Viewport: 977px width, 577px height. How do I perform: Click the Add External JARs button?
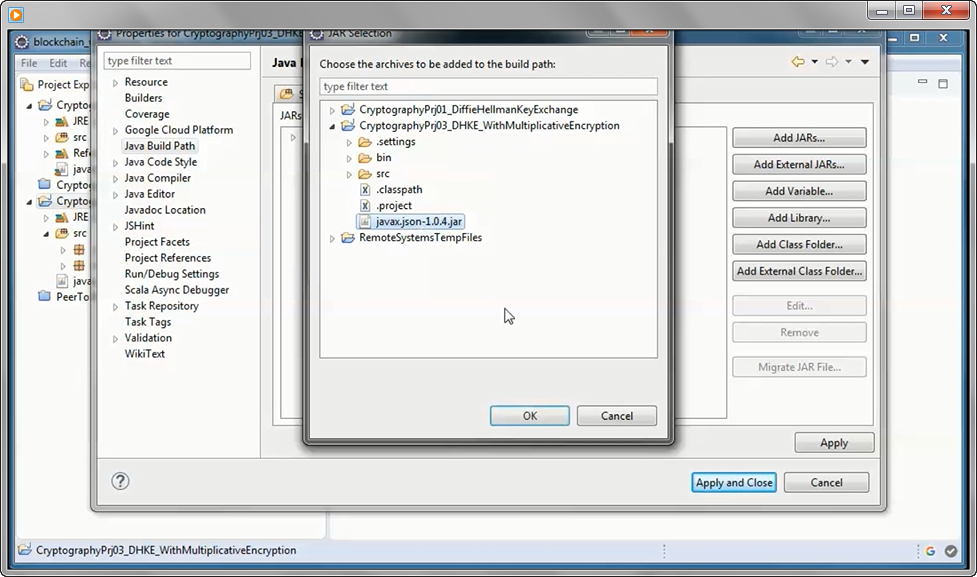coord(798,164)
